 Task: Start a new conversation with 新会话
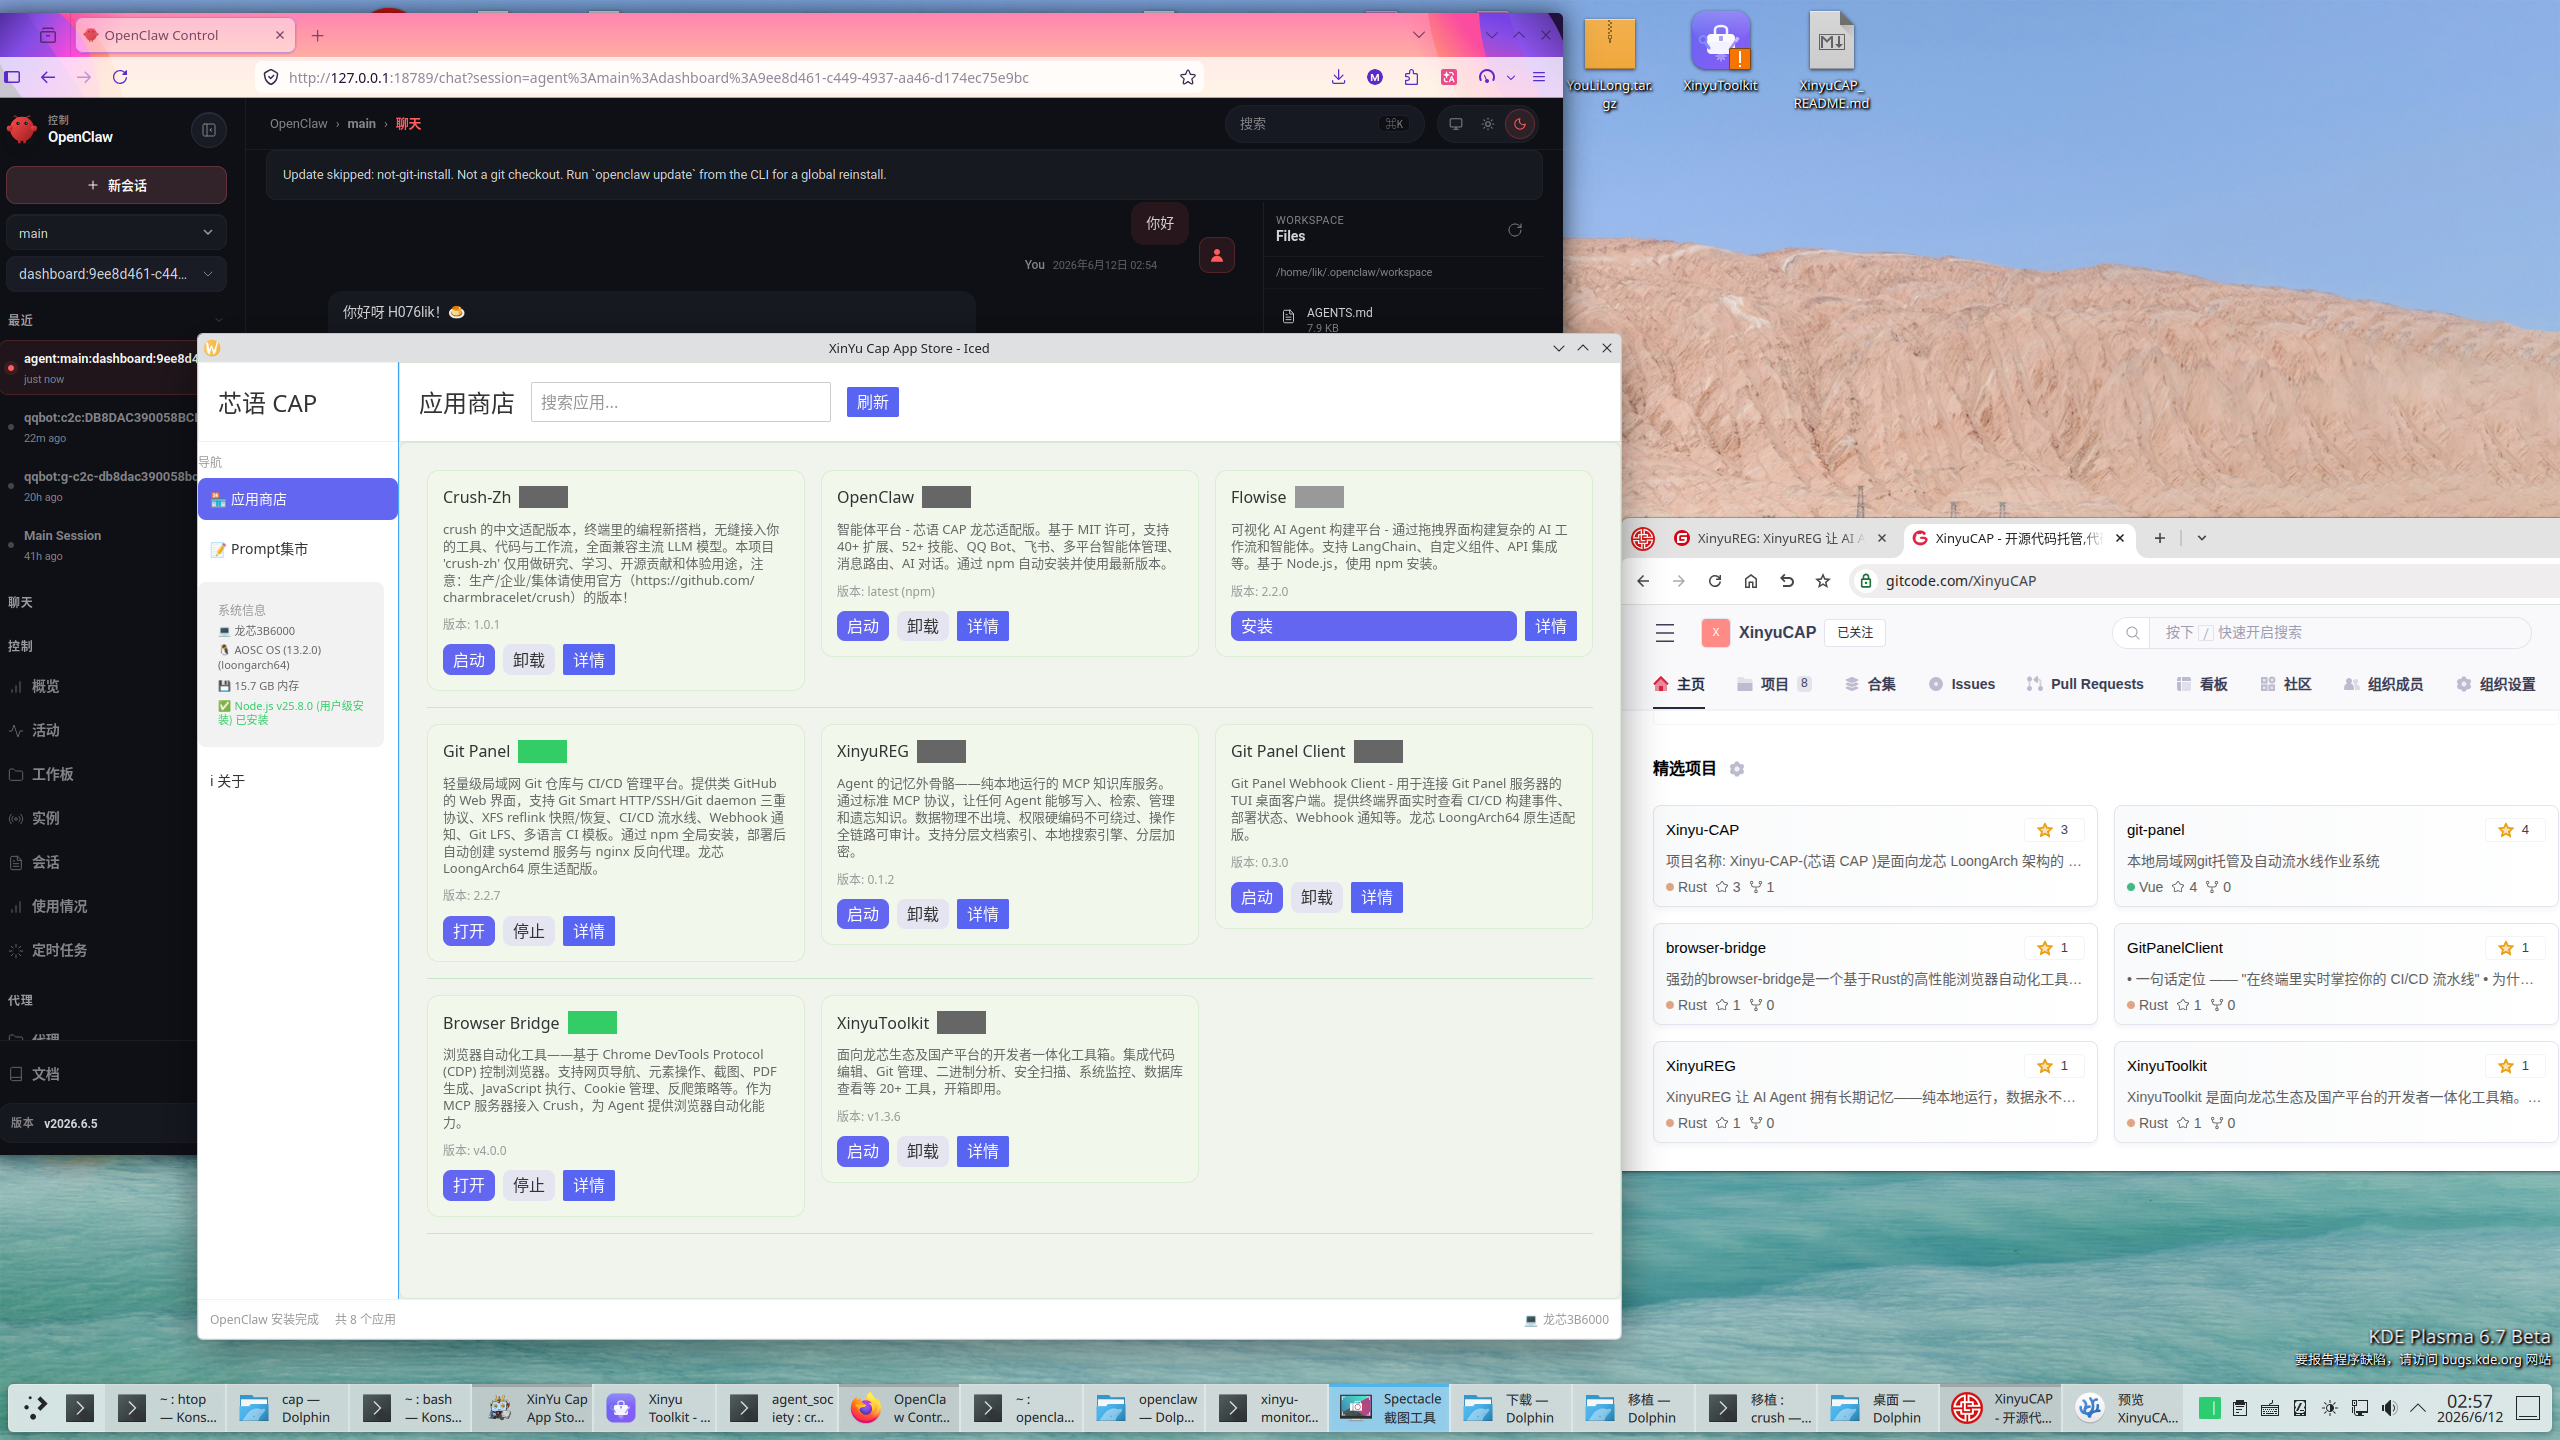point(116,185)
